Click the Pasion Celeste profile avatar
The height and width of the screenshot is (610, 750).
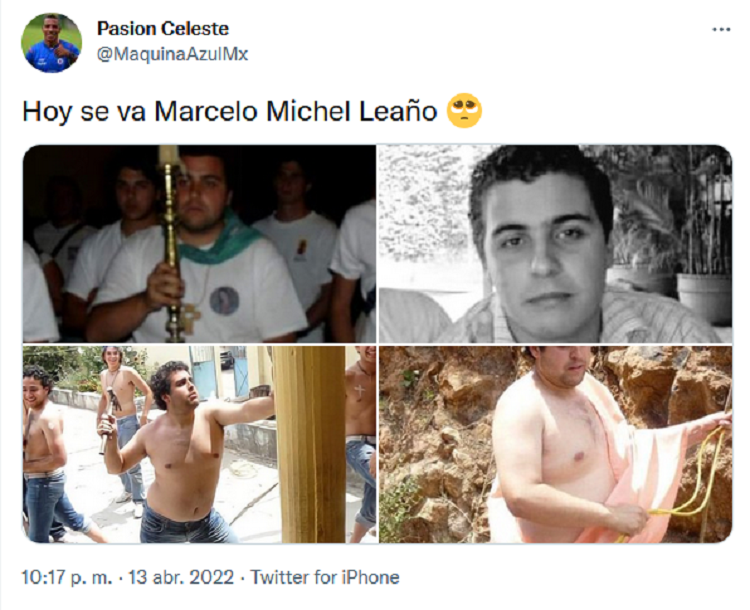(52, 43)
